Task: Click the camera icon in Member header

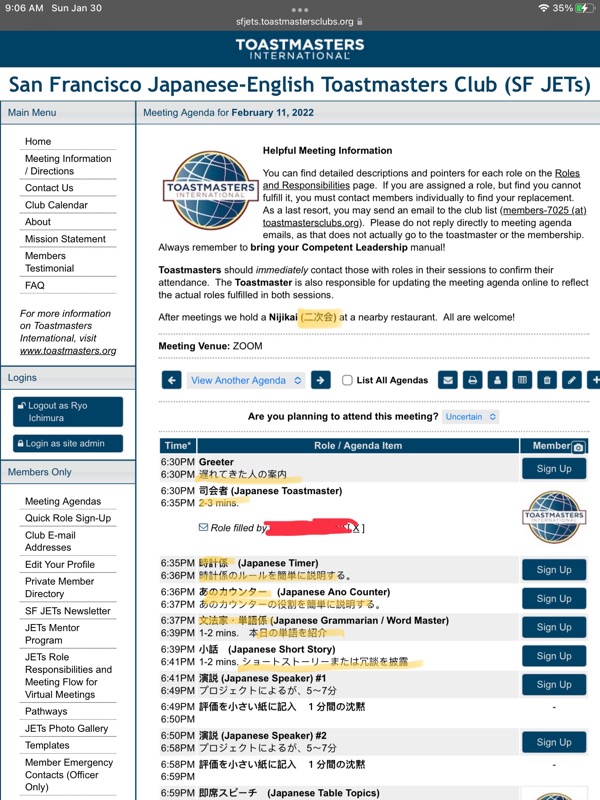Action: (x=578, y=447)
